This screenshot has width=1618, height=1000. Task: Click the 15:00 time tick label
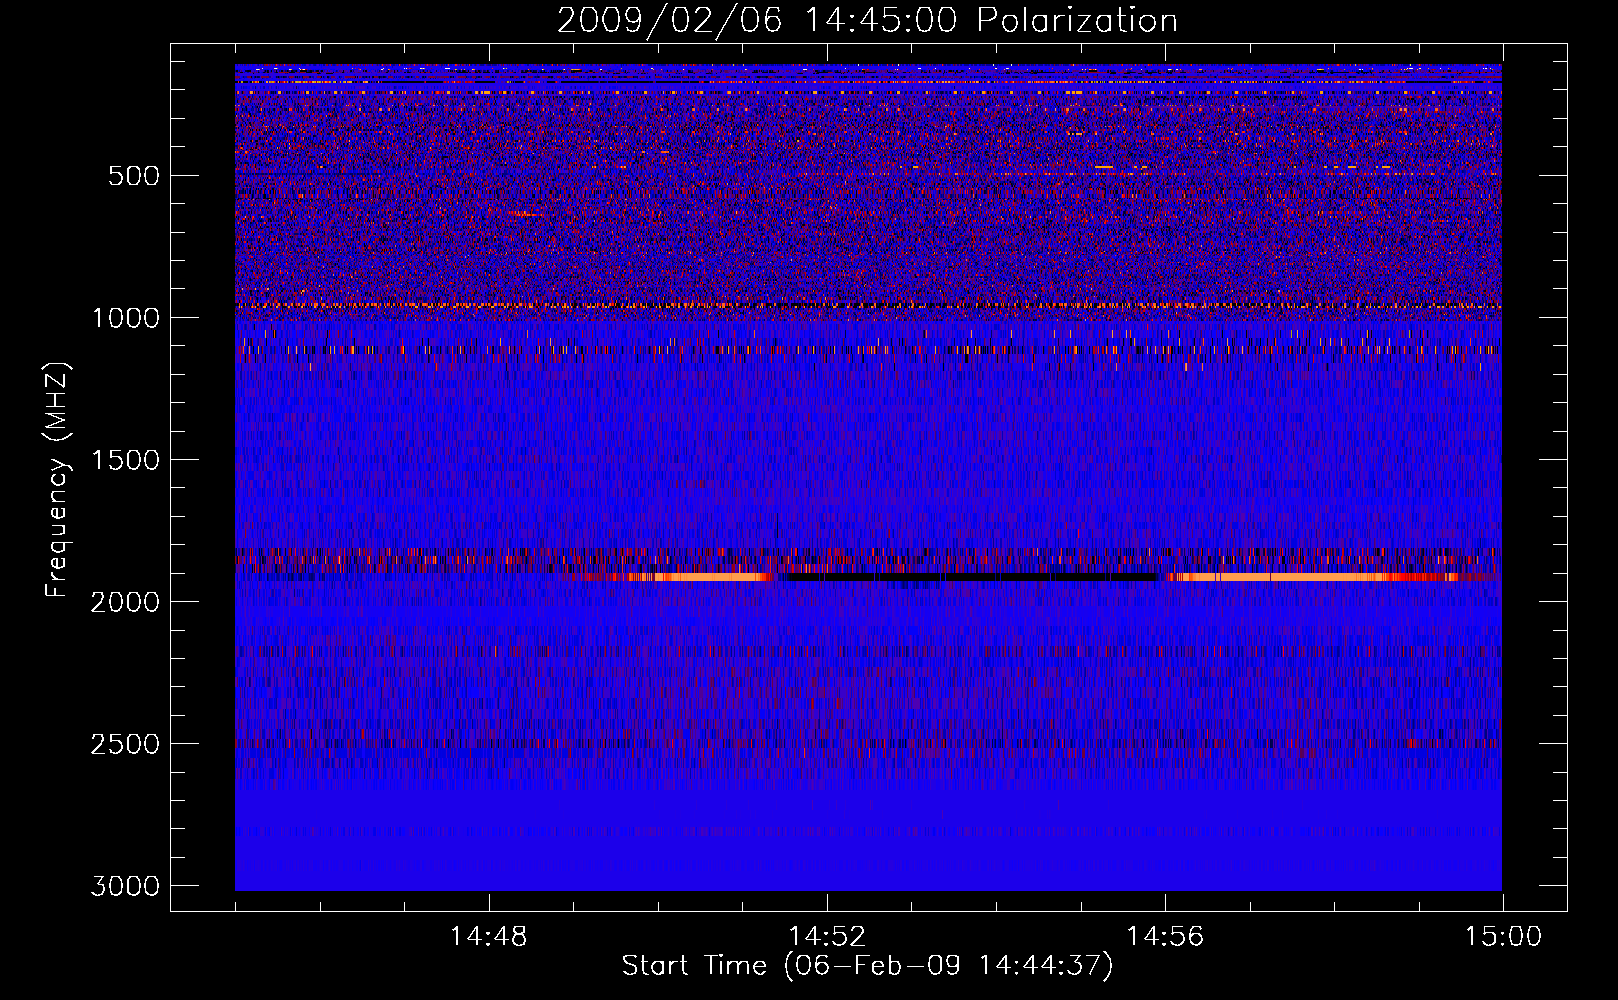(1503, 937)
